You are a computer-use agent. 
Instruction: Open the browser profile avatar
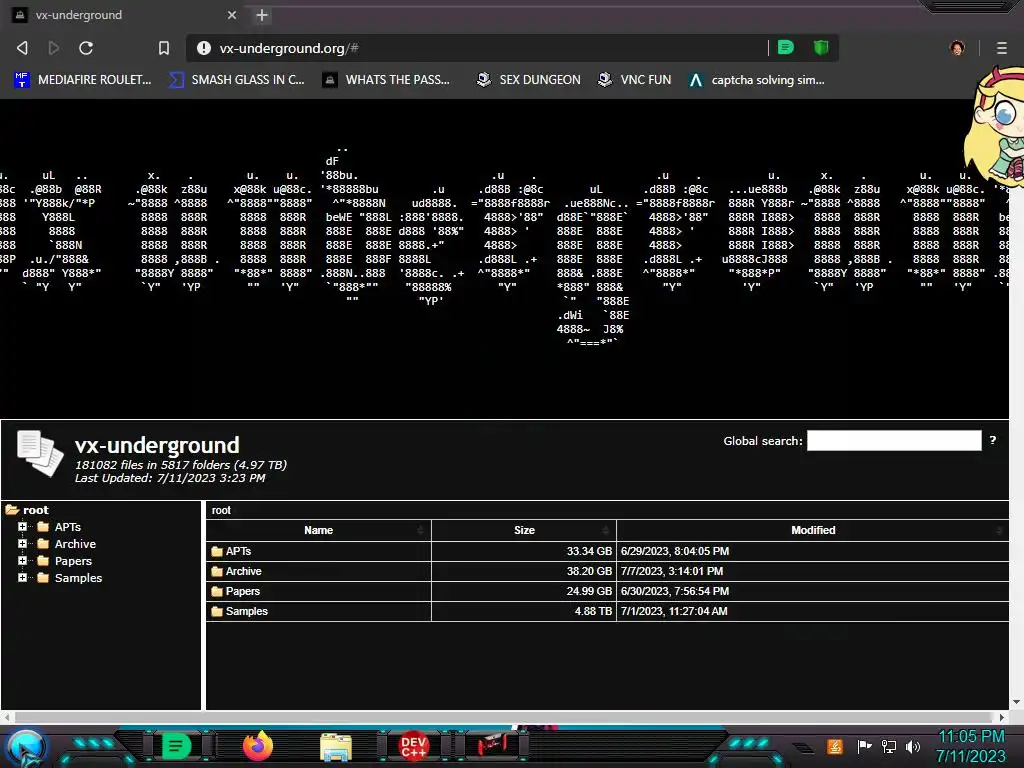coord(957,48)
